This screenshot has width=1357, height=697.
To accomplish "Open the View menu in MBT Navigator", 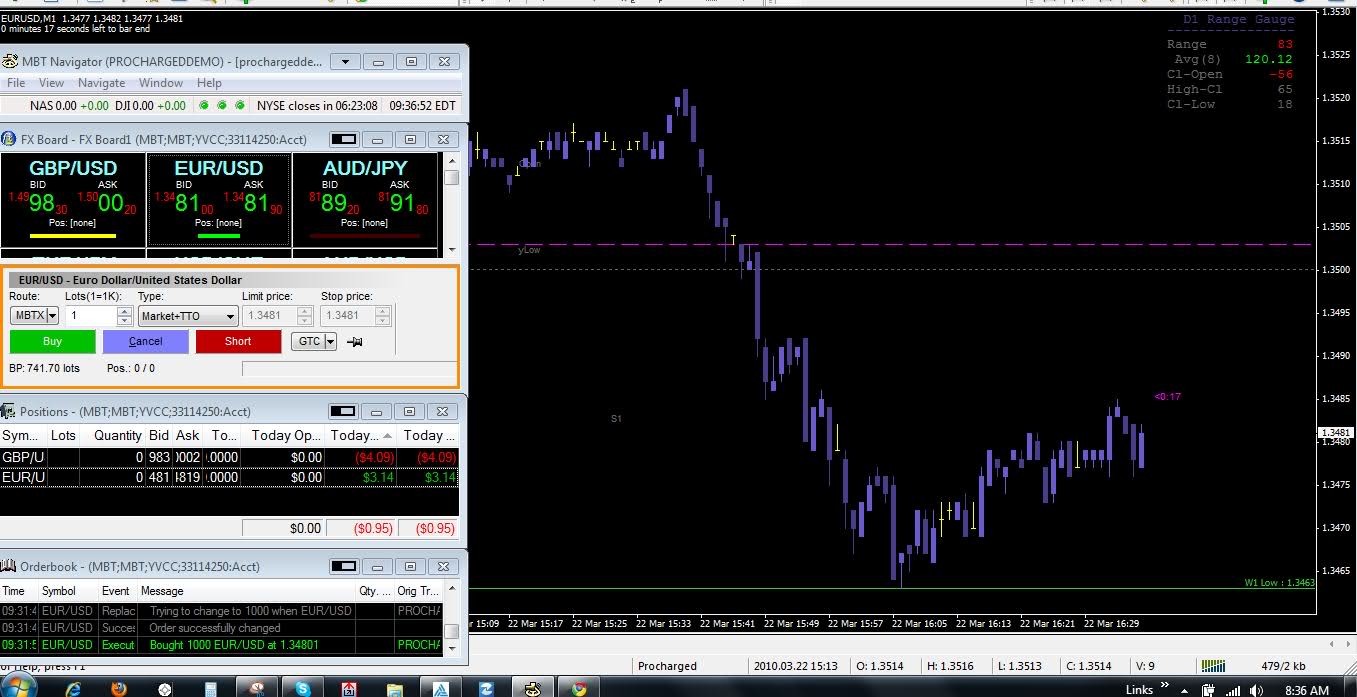I will pyautogui.click(x=51, y=83).
